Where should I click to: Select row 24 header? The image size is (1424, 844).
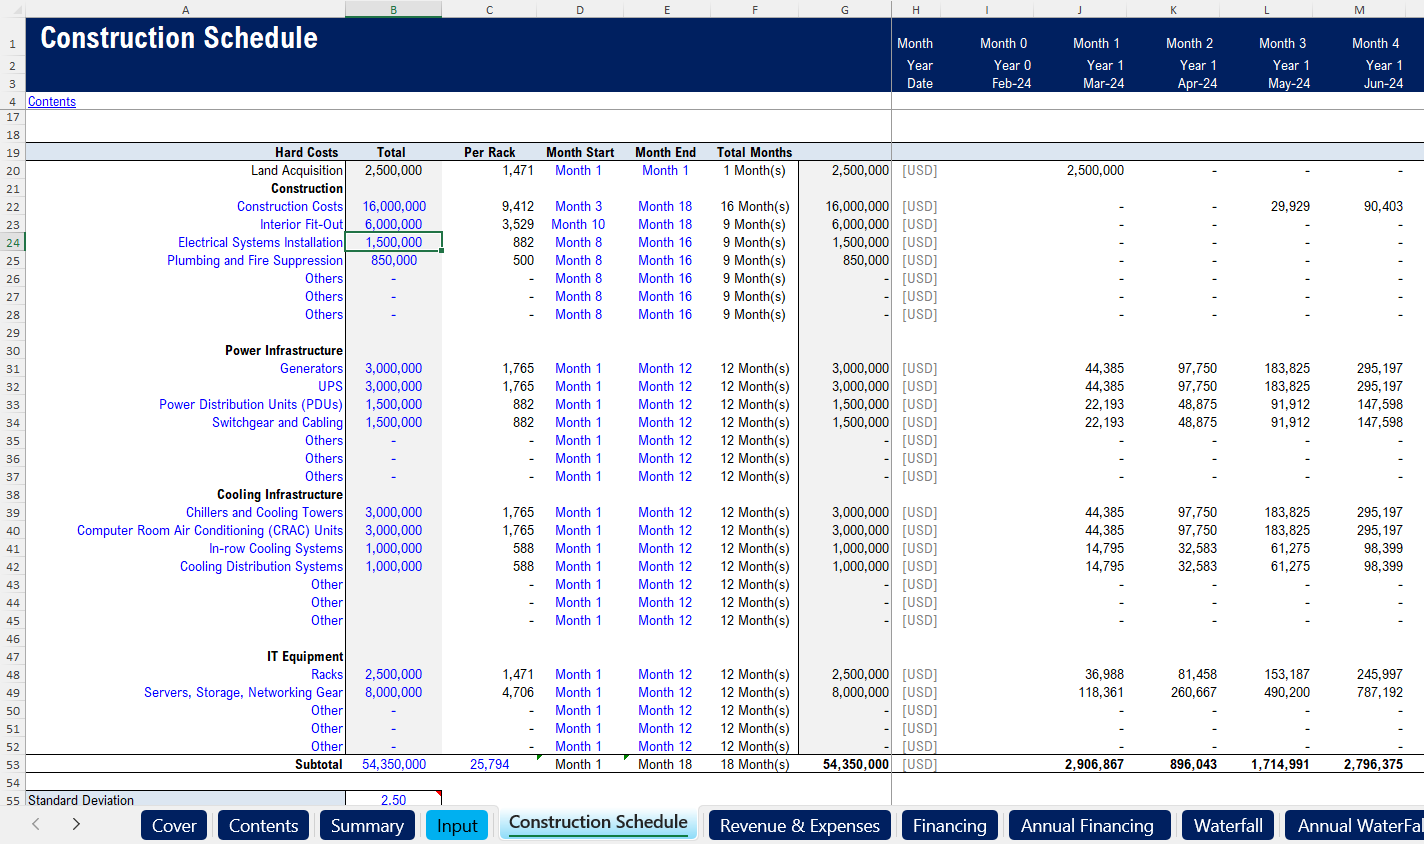point(13,242)
